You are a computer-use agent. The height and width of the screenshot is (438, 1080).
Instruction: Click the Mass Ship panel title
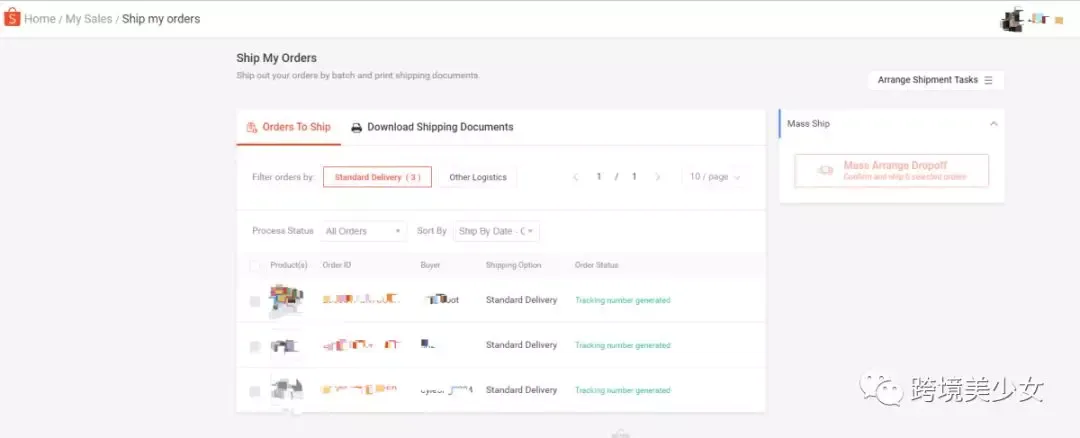(809, 124)
